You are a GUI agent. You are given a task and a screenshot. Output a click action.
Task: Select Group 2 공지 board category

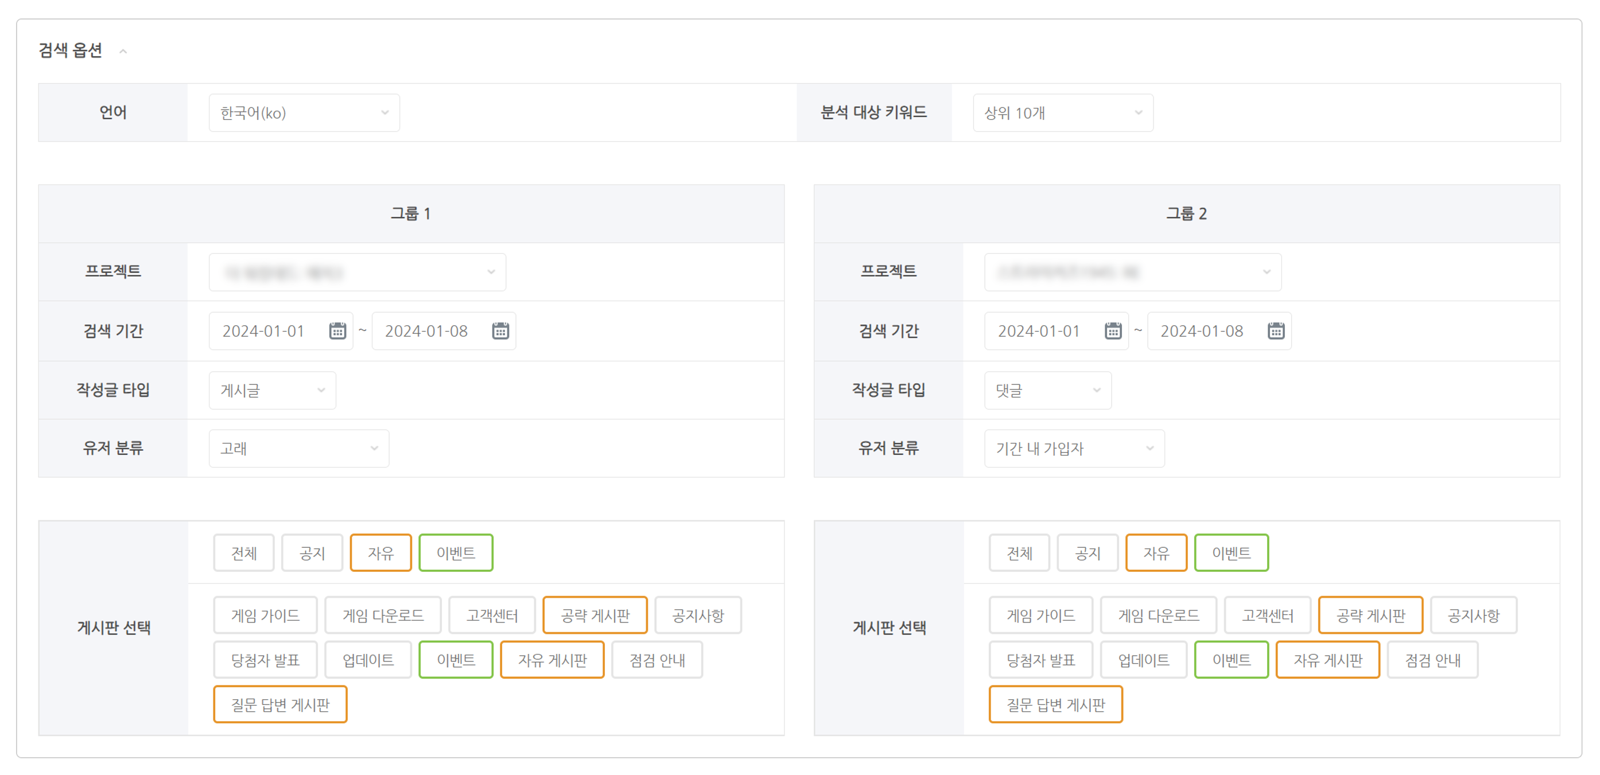[1087, 553]
